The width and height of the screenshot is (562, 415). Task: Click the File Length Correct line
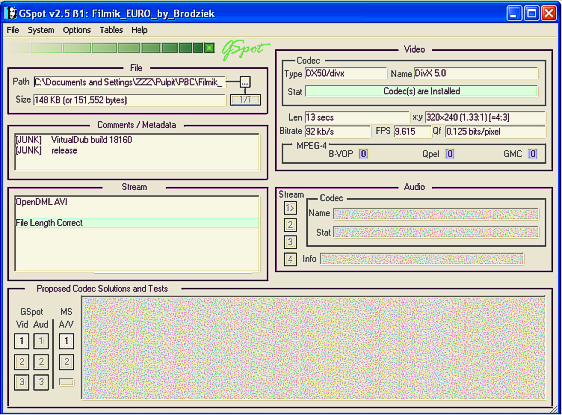click(x=137, y=223)
